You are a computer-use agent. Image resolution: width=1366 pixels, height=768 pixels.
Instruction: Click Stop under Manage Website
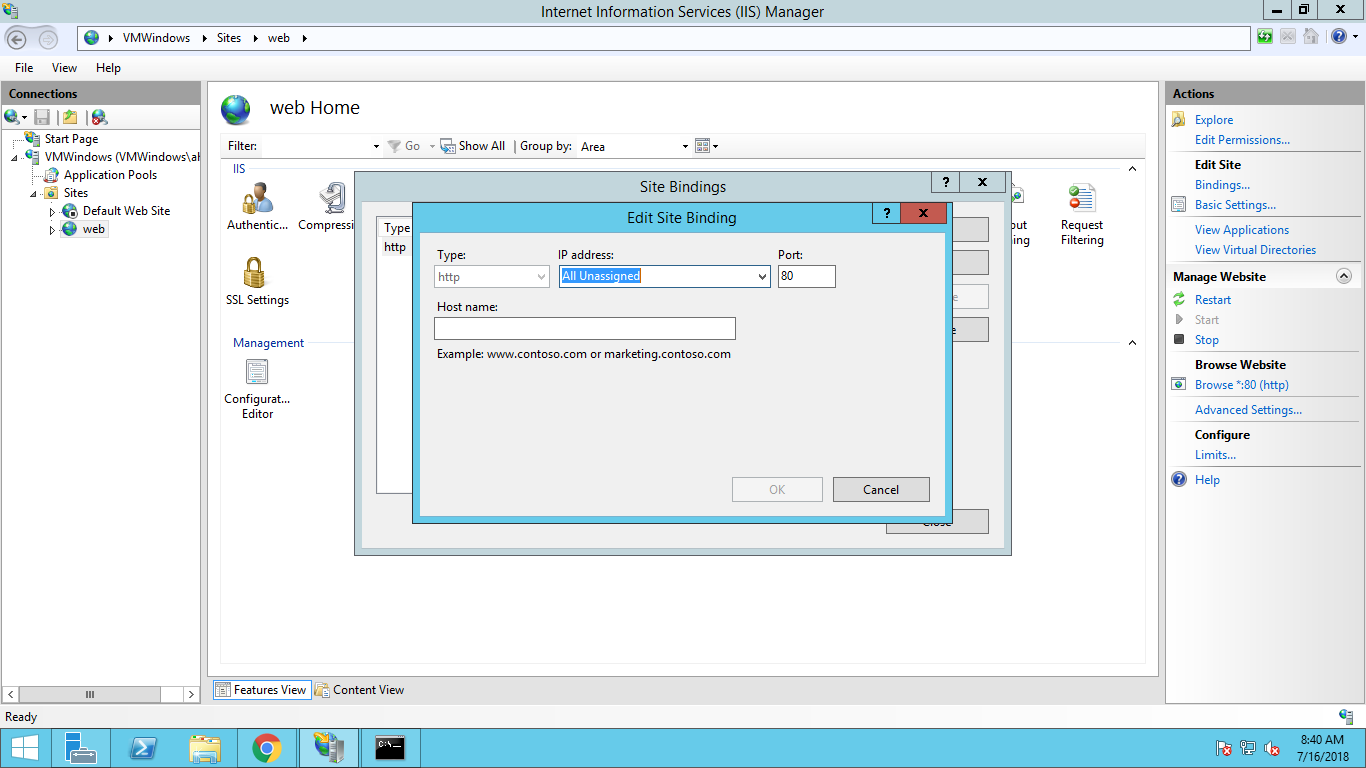click(x=1207, y=340)
